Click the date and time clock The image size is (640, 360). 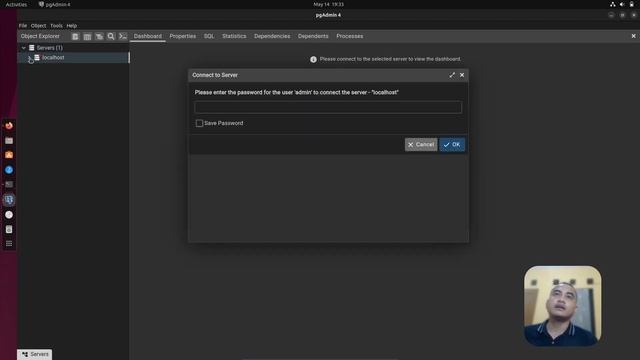pyautogui.click(x=329, y=4)
